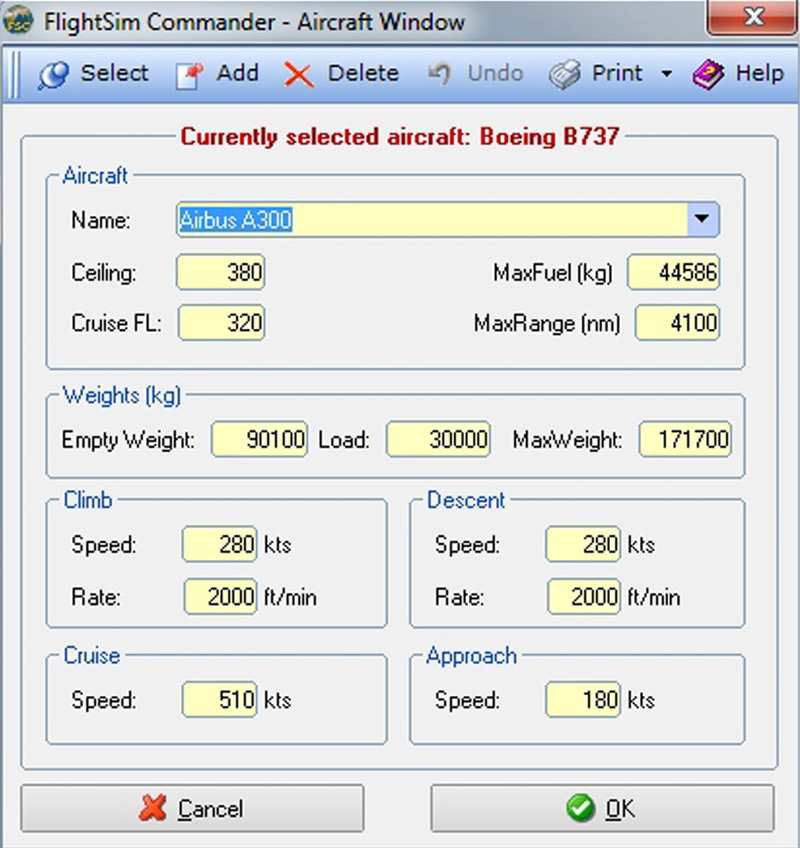The image size is (800, 848).
Task: Click the 'Aircraft' group label
Action: coord(95,176)
